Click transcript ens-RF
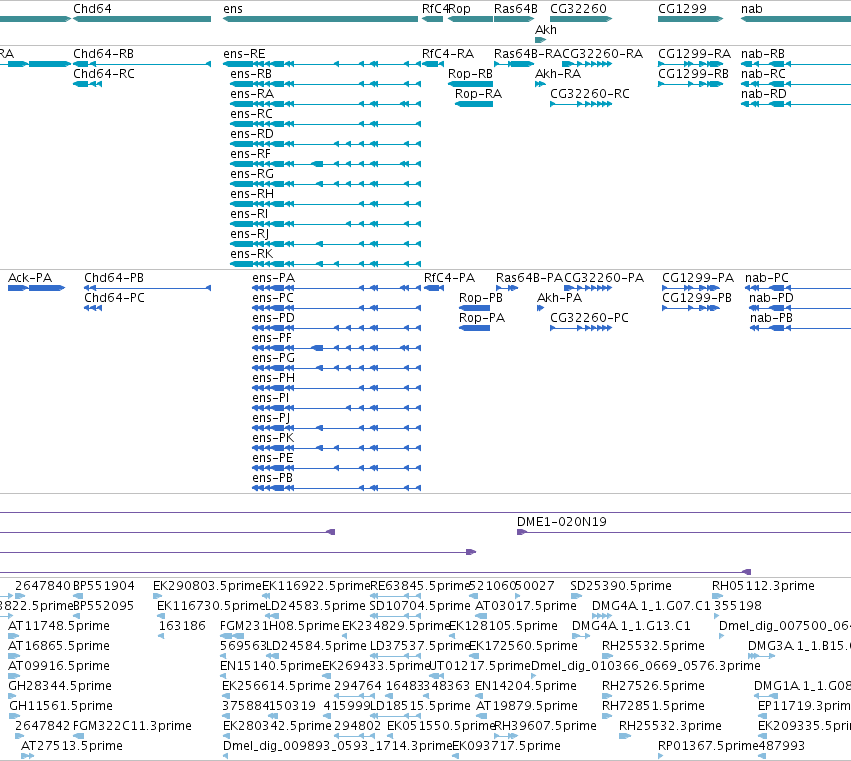The height and width of the screenshot is (761, 851). (250, 154)
